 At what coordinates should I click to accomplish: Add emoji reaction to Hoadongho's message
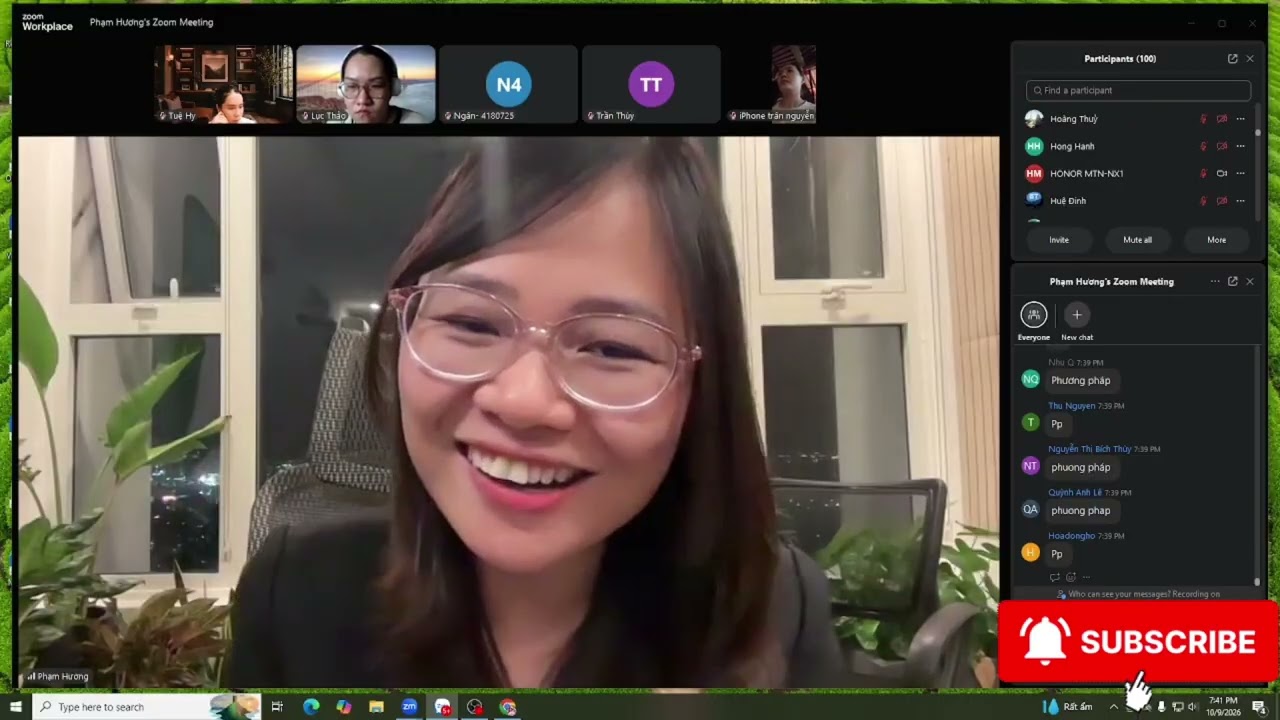coord(1071,577)
